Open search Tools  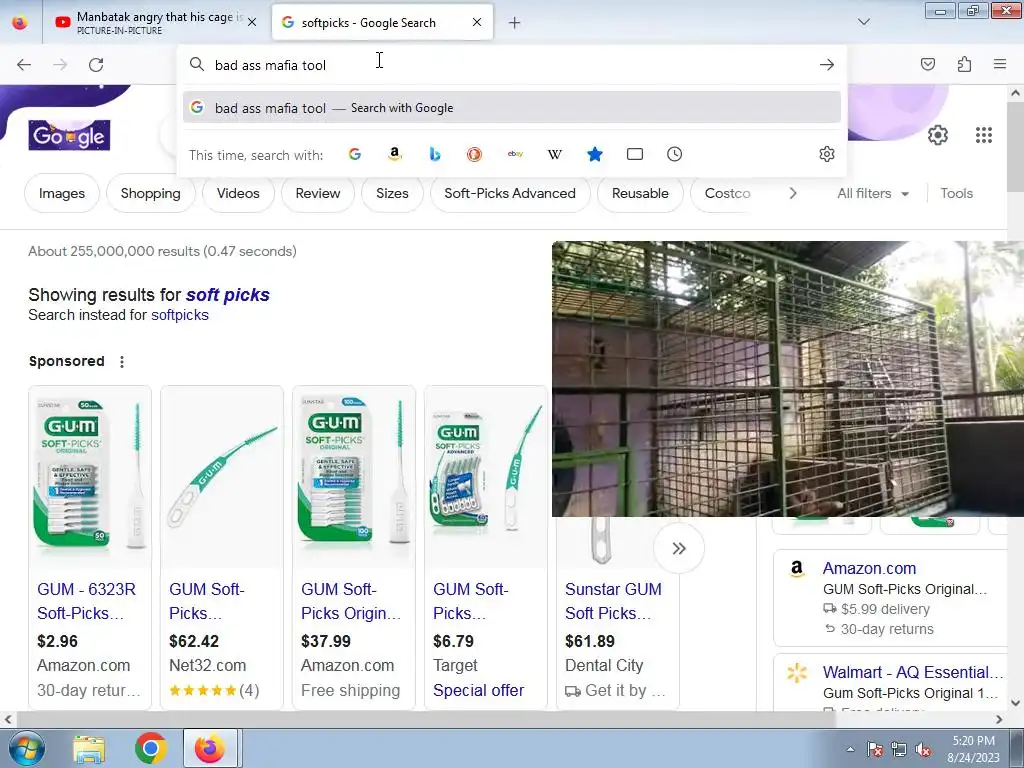pos(956,193)
